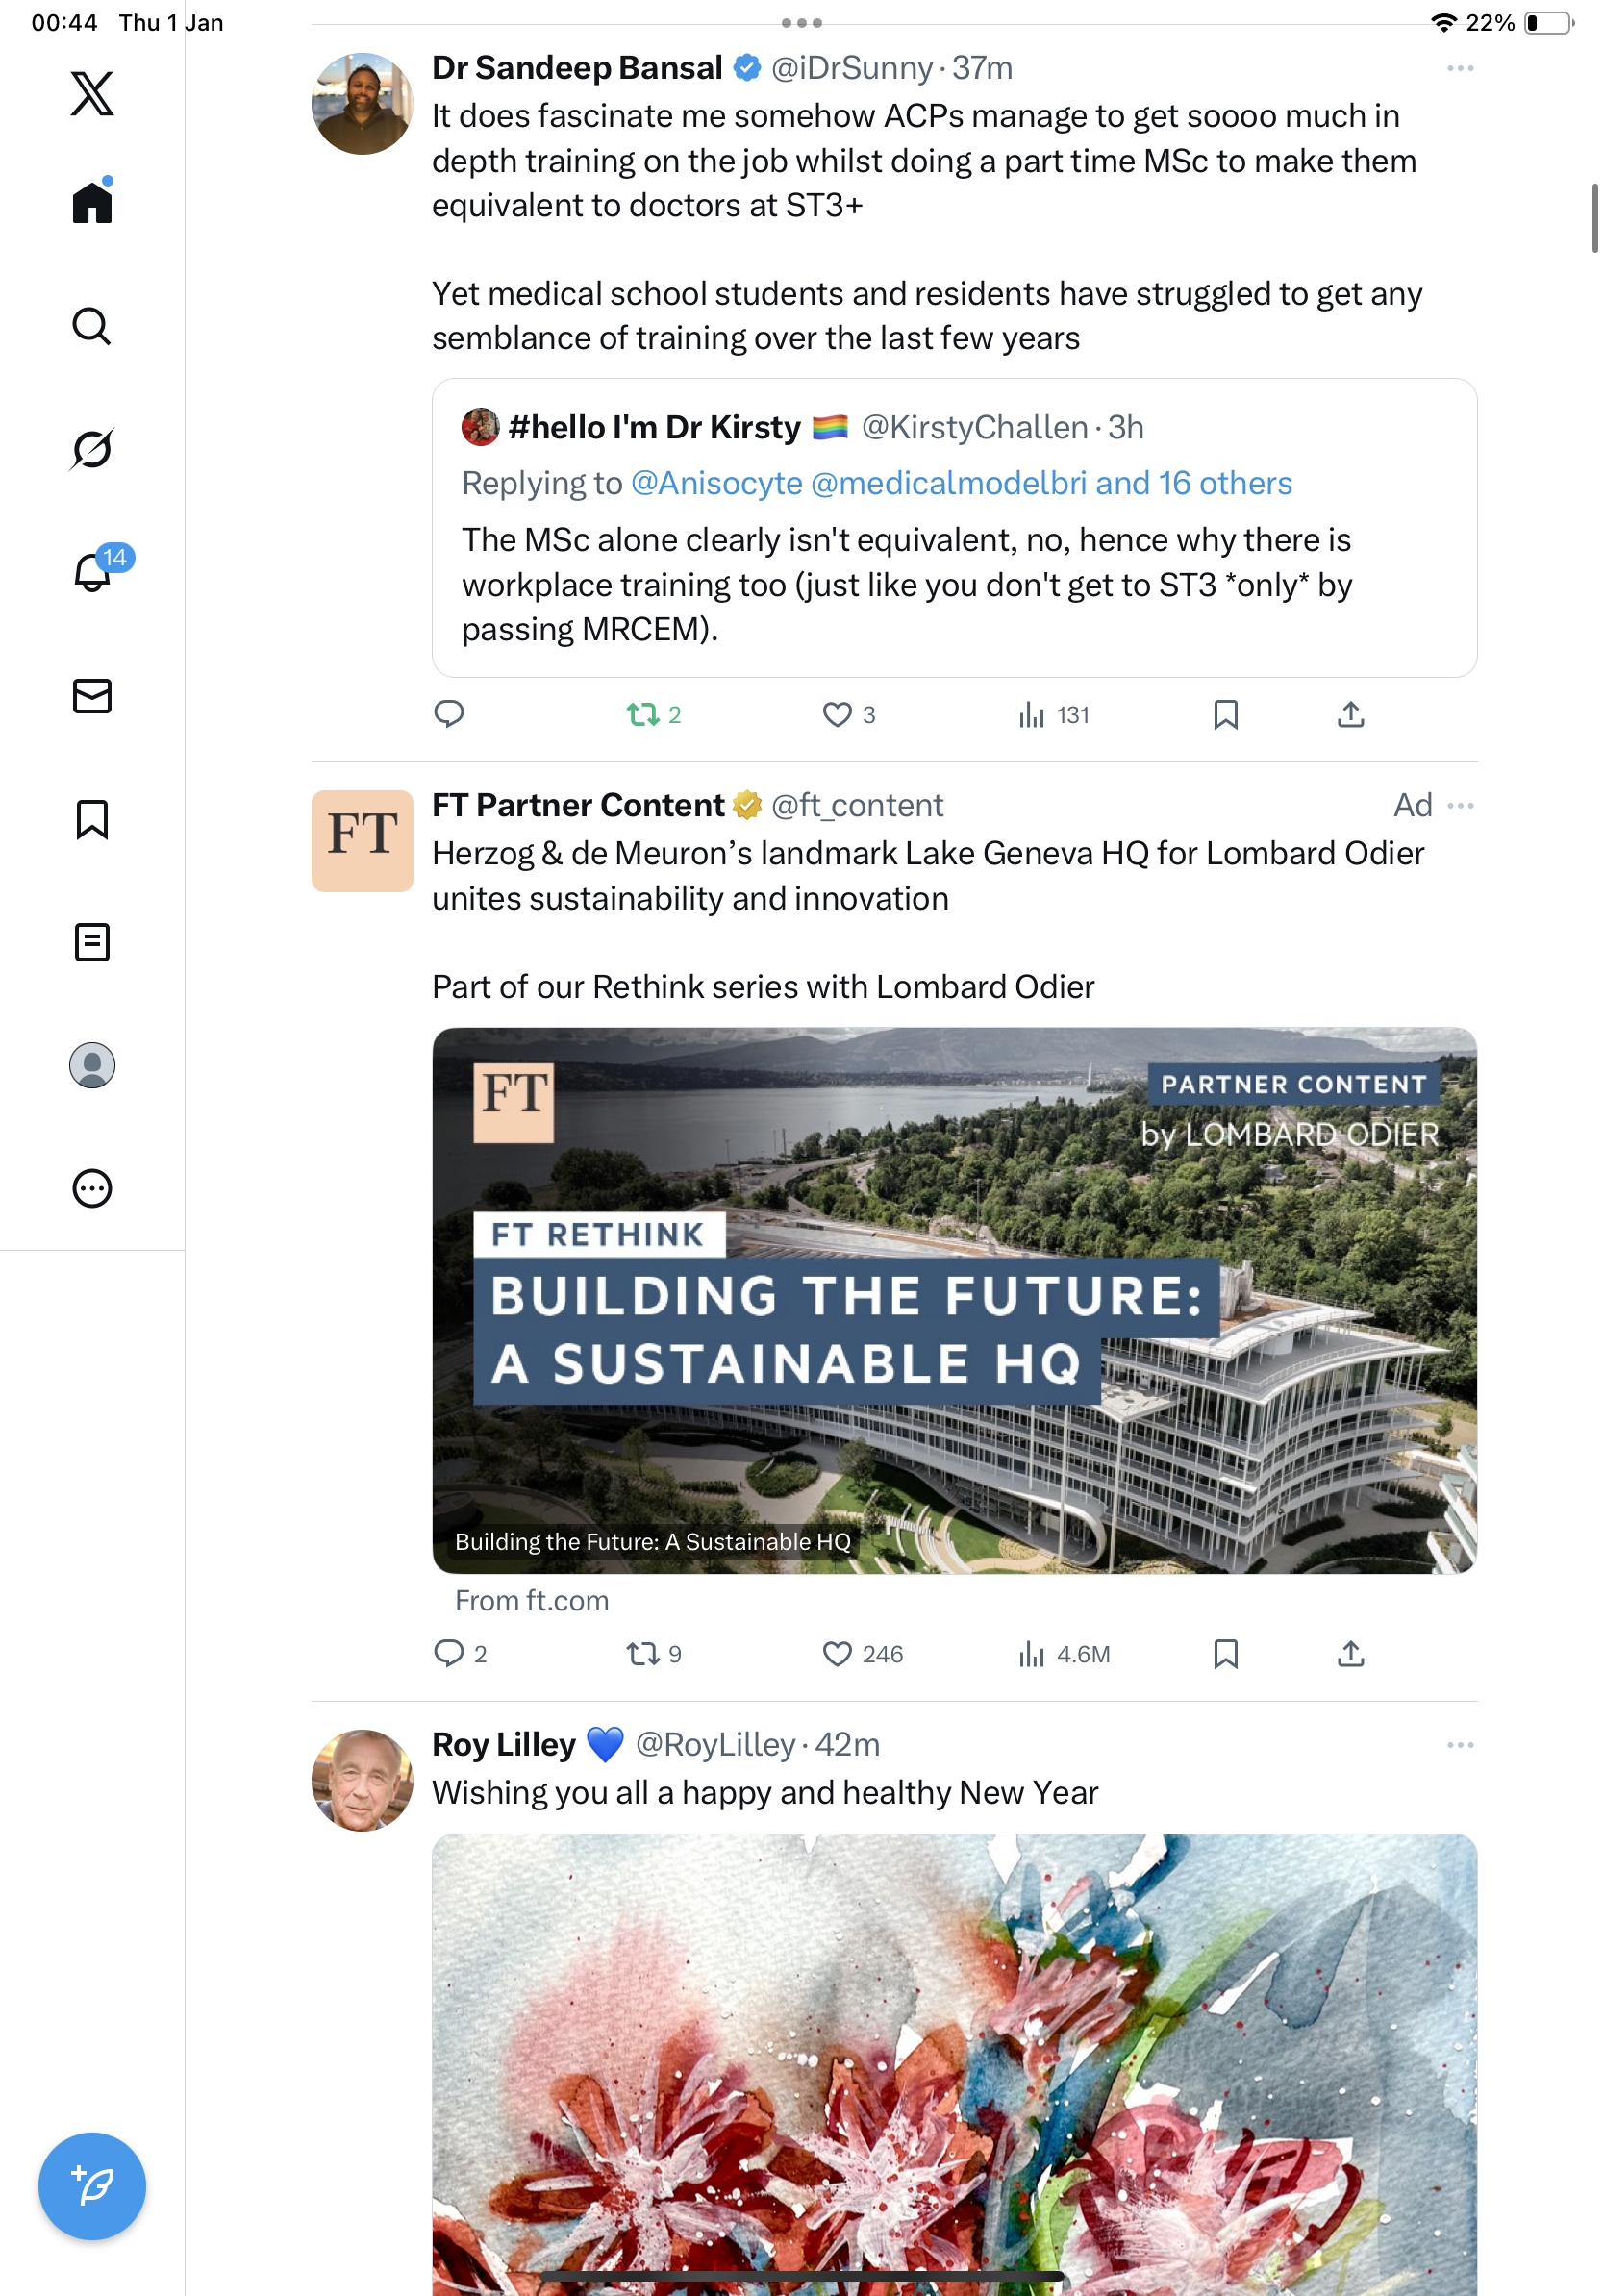This screenshot has height=2296, width=1604.
Task: Click the feed's vertical scrollbar
Action: tap(1594, 218)
